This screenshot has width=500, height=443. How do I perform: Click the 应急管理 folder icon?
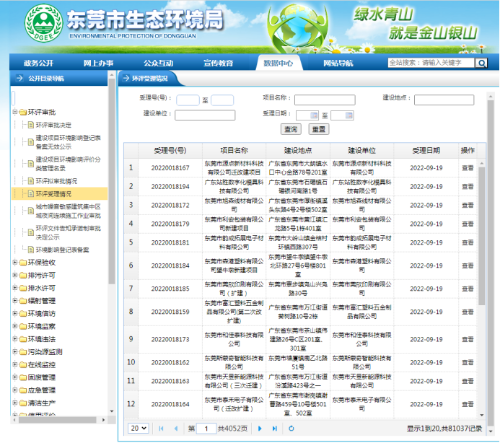pos(23,390)
